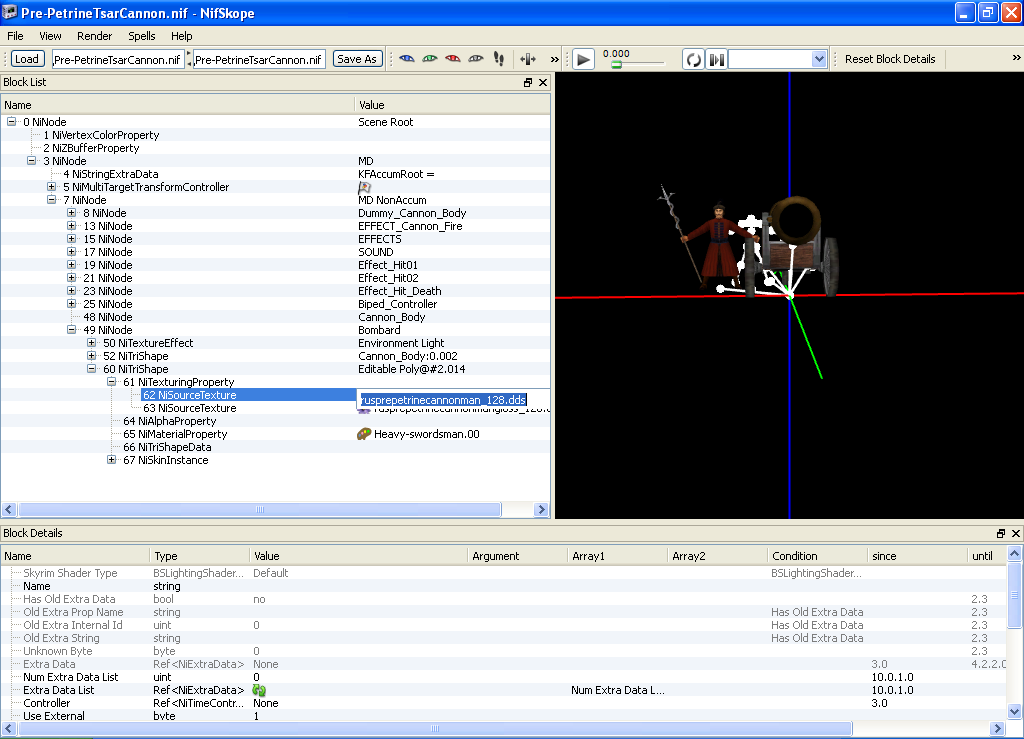
Task: Click the animation time slider handle
Action: click(x=616, y=65)
